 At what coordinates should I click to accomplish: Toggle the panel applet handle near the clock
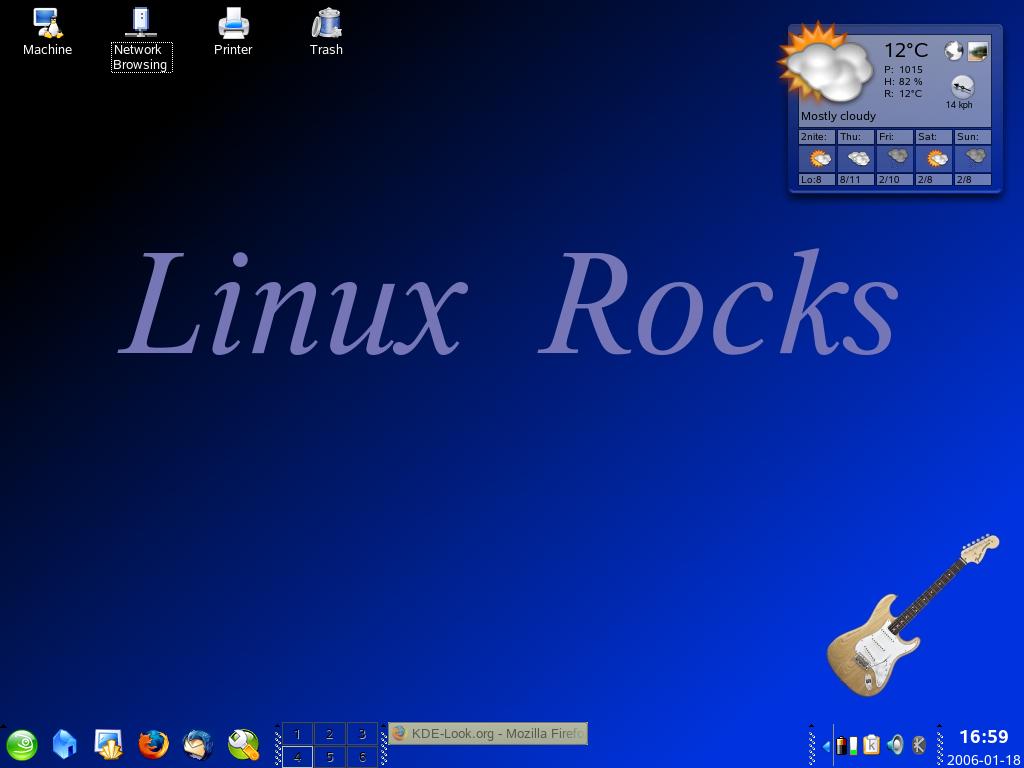pos(938,745)
